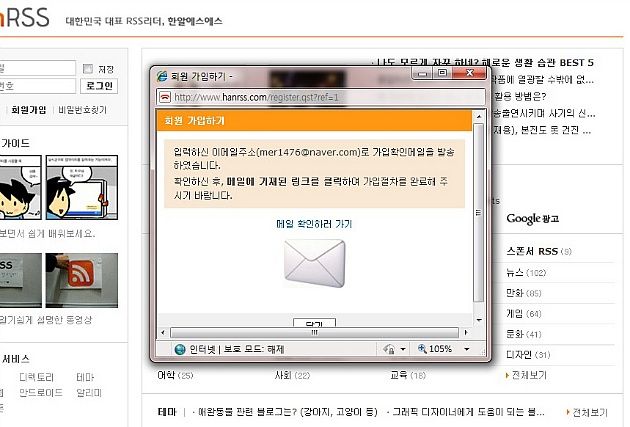Open the 교육 (18) category

coord(408,375)
